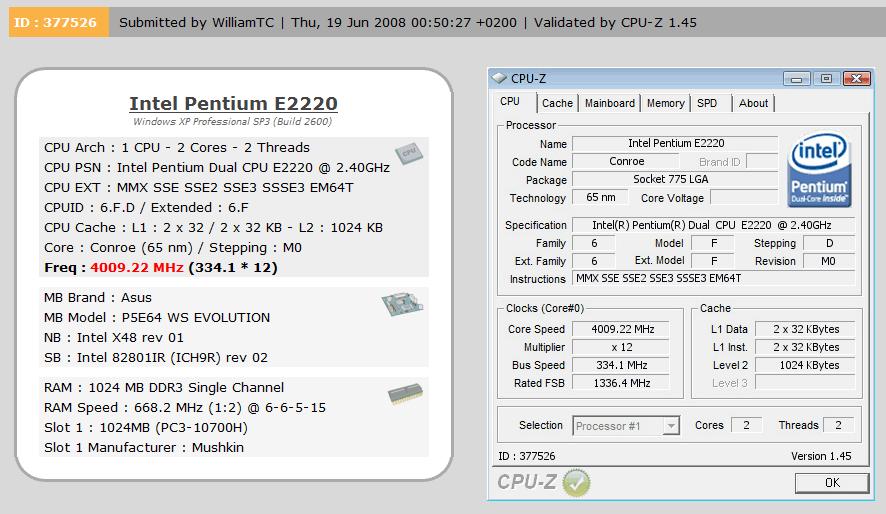Click the L1 Inst. value 2 x 32 KBytes
Screen dimensions: 886x514
(805, 347)
